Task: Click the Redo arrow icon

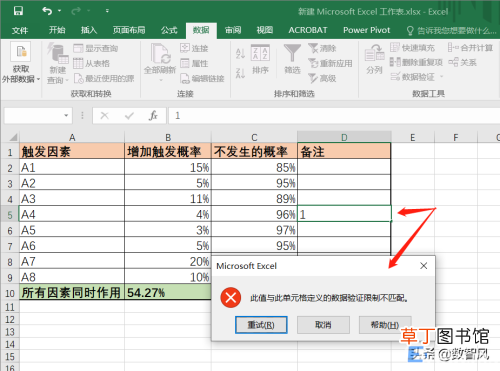Action: click(76, 11)
